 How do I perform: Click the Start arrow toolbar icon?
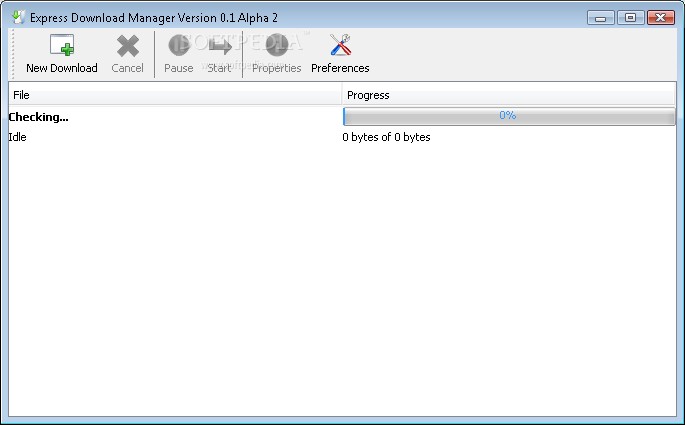coord(219,46)
